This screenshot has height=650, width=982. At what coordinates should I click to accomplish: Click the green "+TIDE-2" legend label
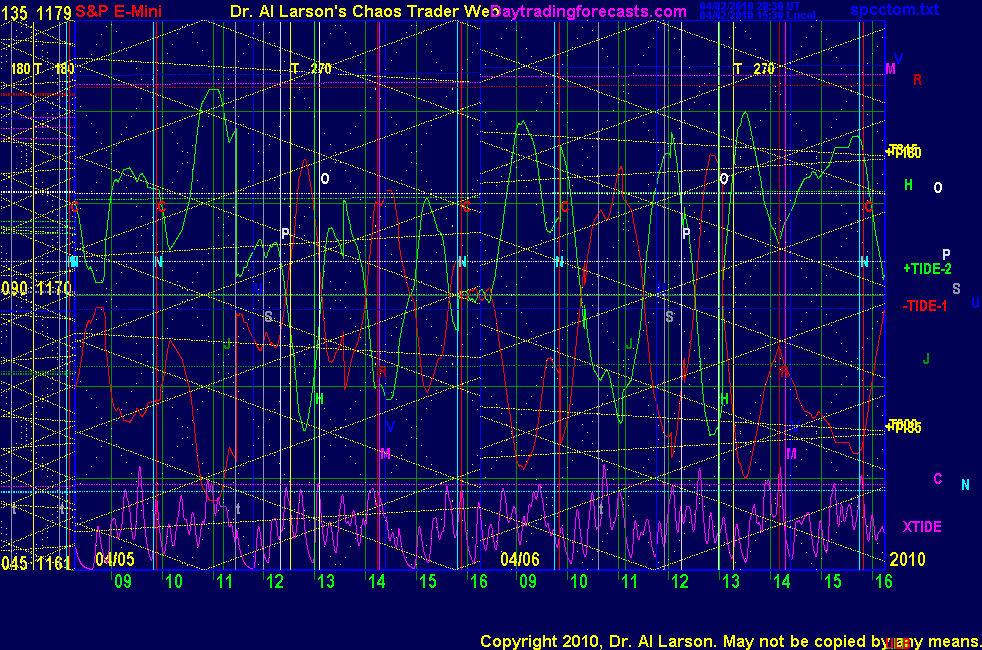click(x=927, y=269)
